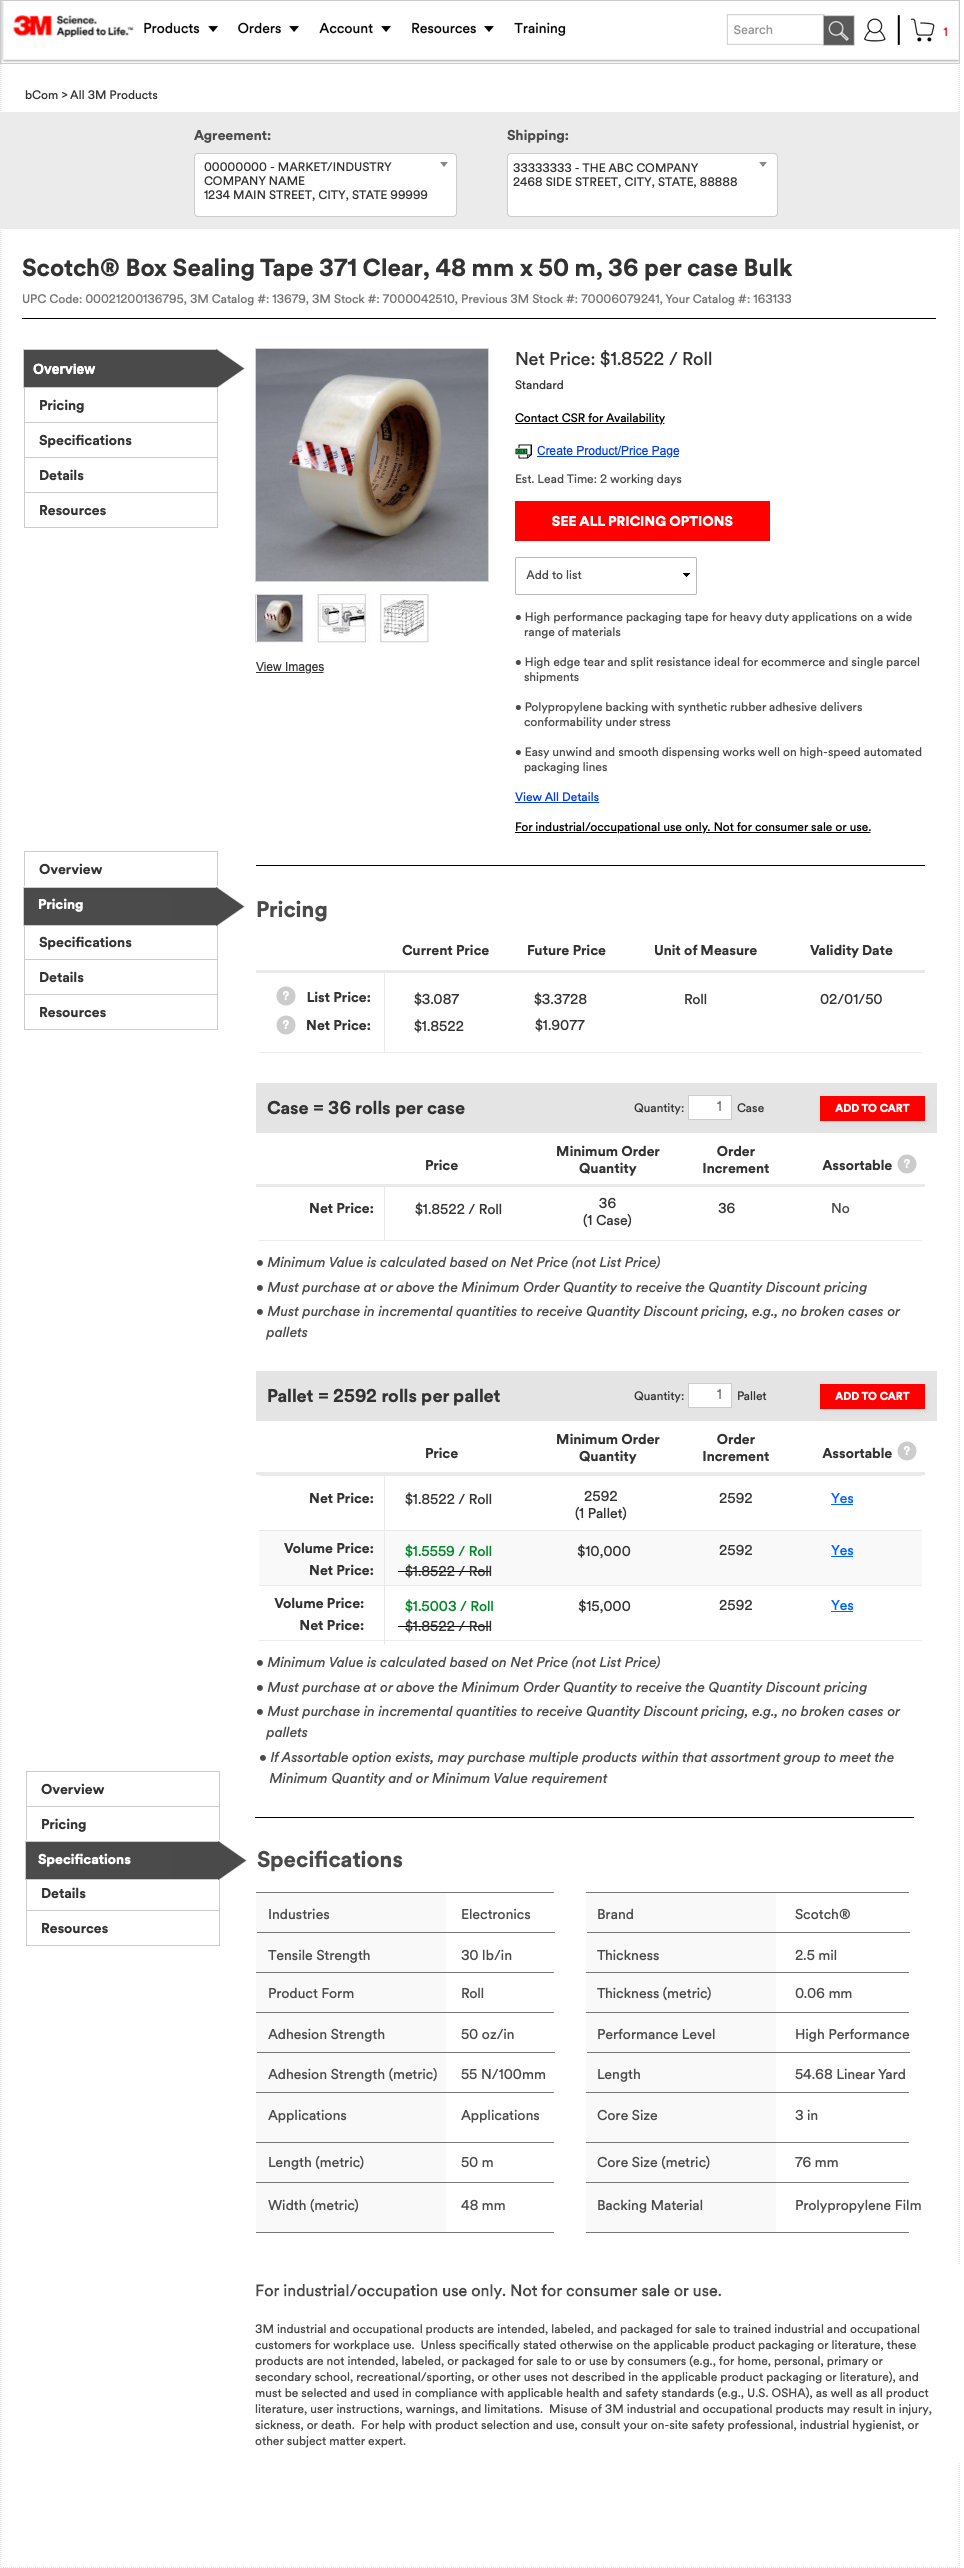964x2568 pixels.
Task: Click Assortable help icon in Case table
Action: point(907,1164)
